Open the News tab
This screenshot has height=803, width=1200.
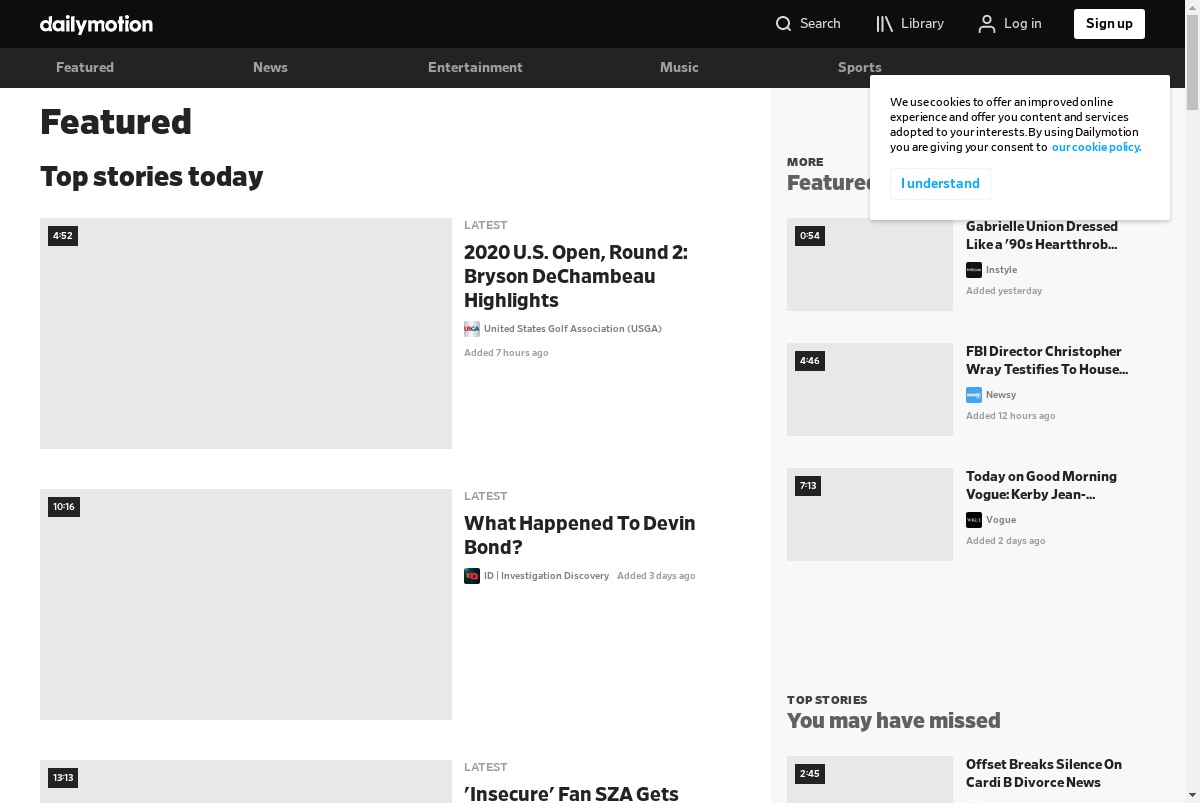pyautogui.click(x=270, y=68)
